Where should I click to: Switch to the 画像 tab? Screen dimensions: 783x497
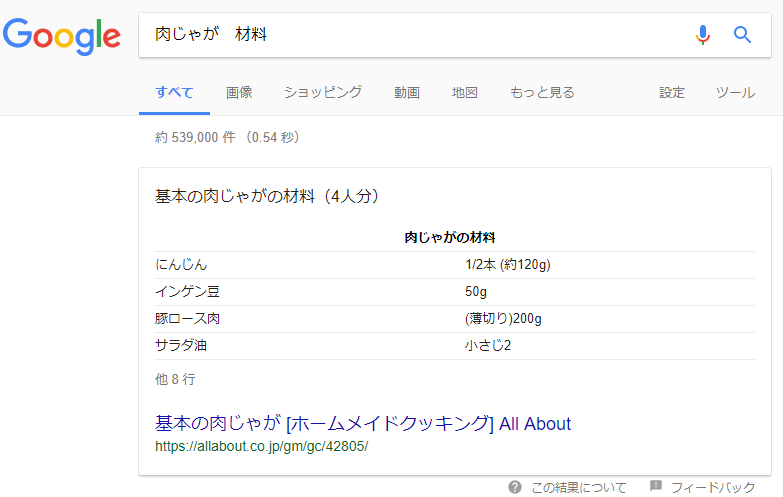[x=239, y=92]
